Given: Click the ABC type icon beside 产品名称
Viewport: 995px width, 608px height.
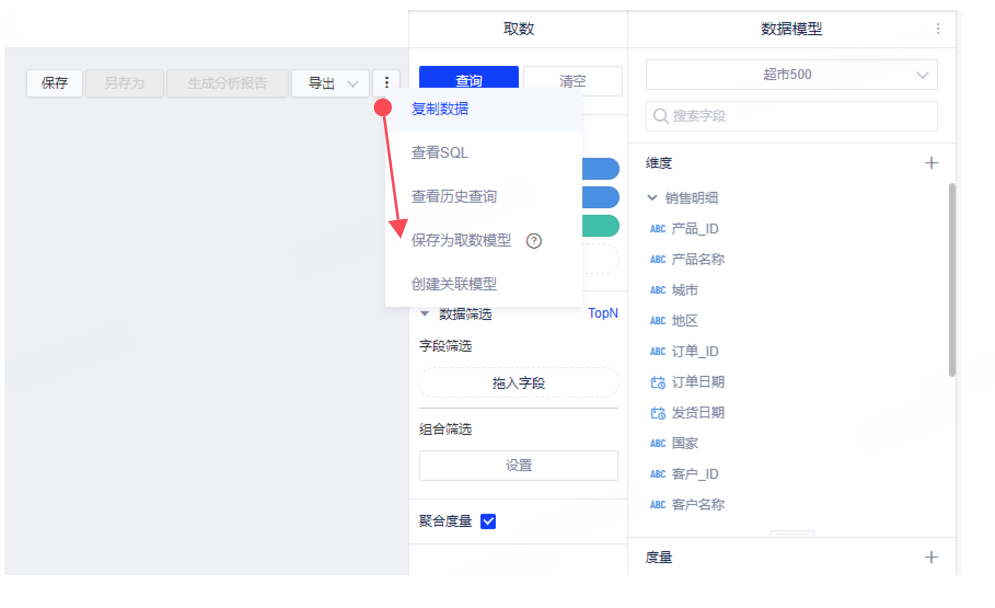Looking at the screenshot, I should click(x=657, y=260).
